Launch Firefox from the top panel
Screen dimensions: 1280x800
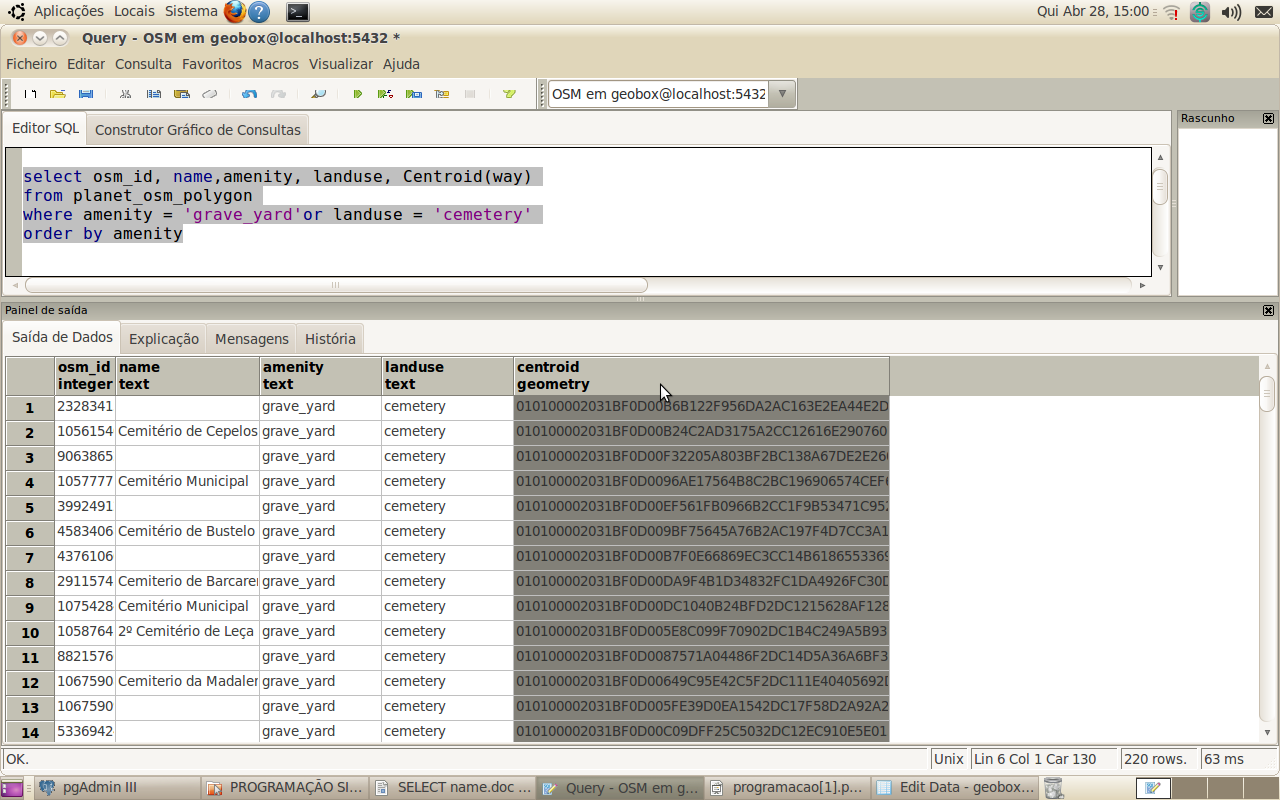pos(234,11)
